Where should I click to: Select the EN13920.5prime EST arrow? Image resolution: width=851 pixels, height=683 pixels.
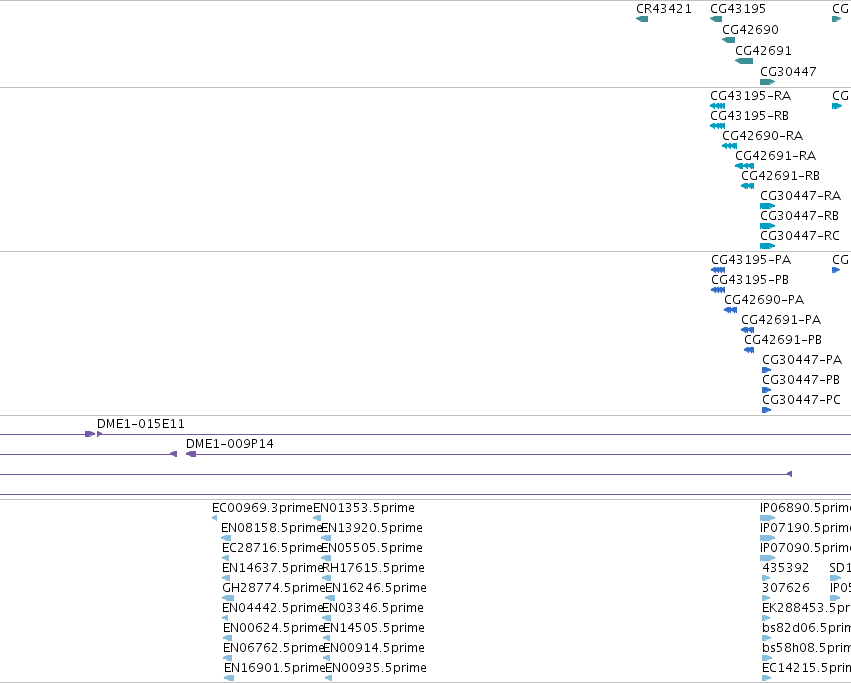point(326,538)
